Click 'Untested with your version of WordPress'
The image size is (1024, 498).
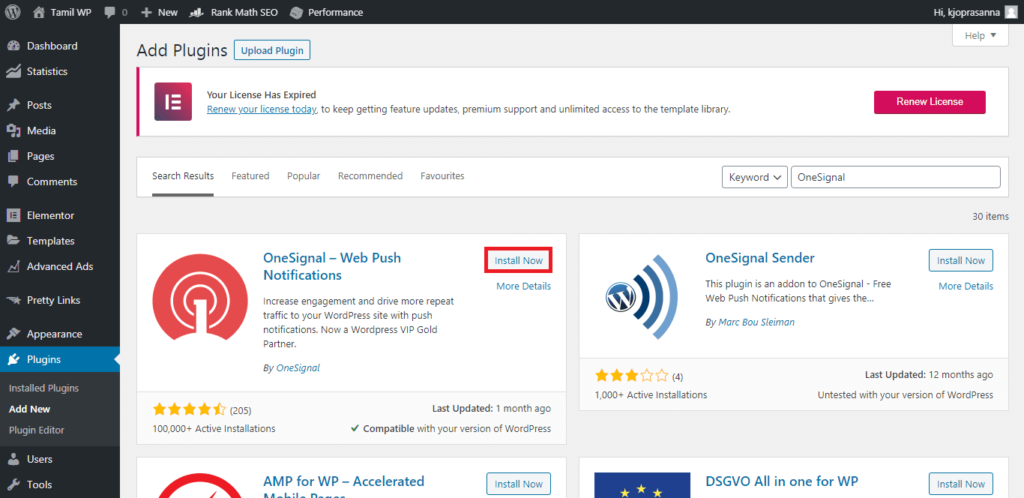click(905, 395)
